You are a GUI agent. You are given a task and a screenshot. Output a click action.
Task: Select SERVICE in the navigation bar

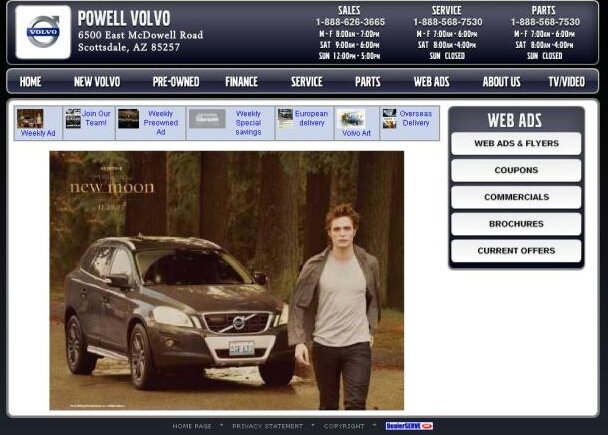click(307, 81)
